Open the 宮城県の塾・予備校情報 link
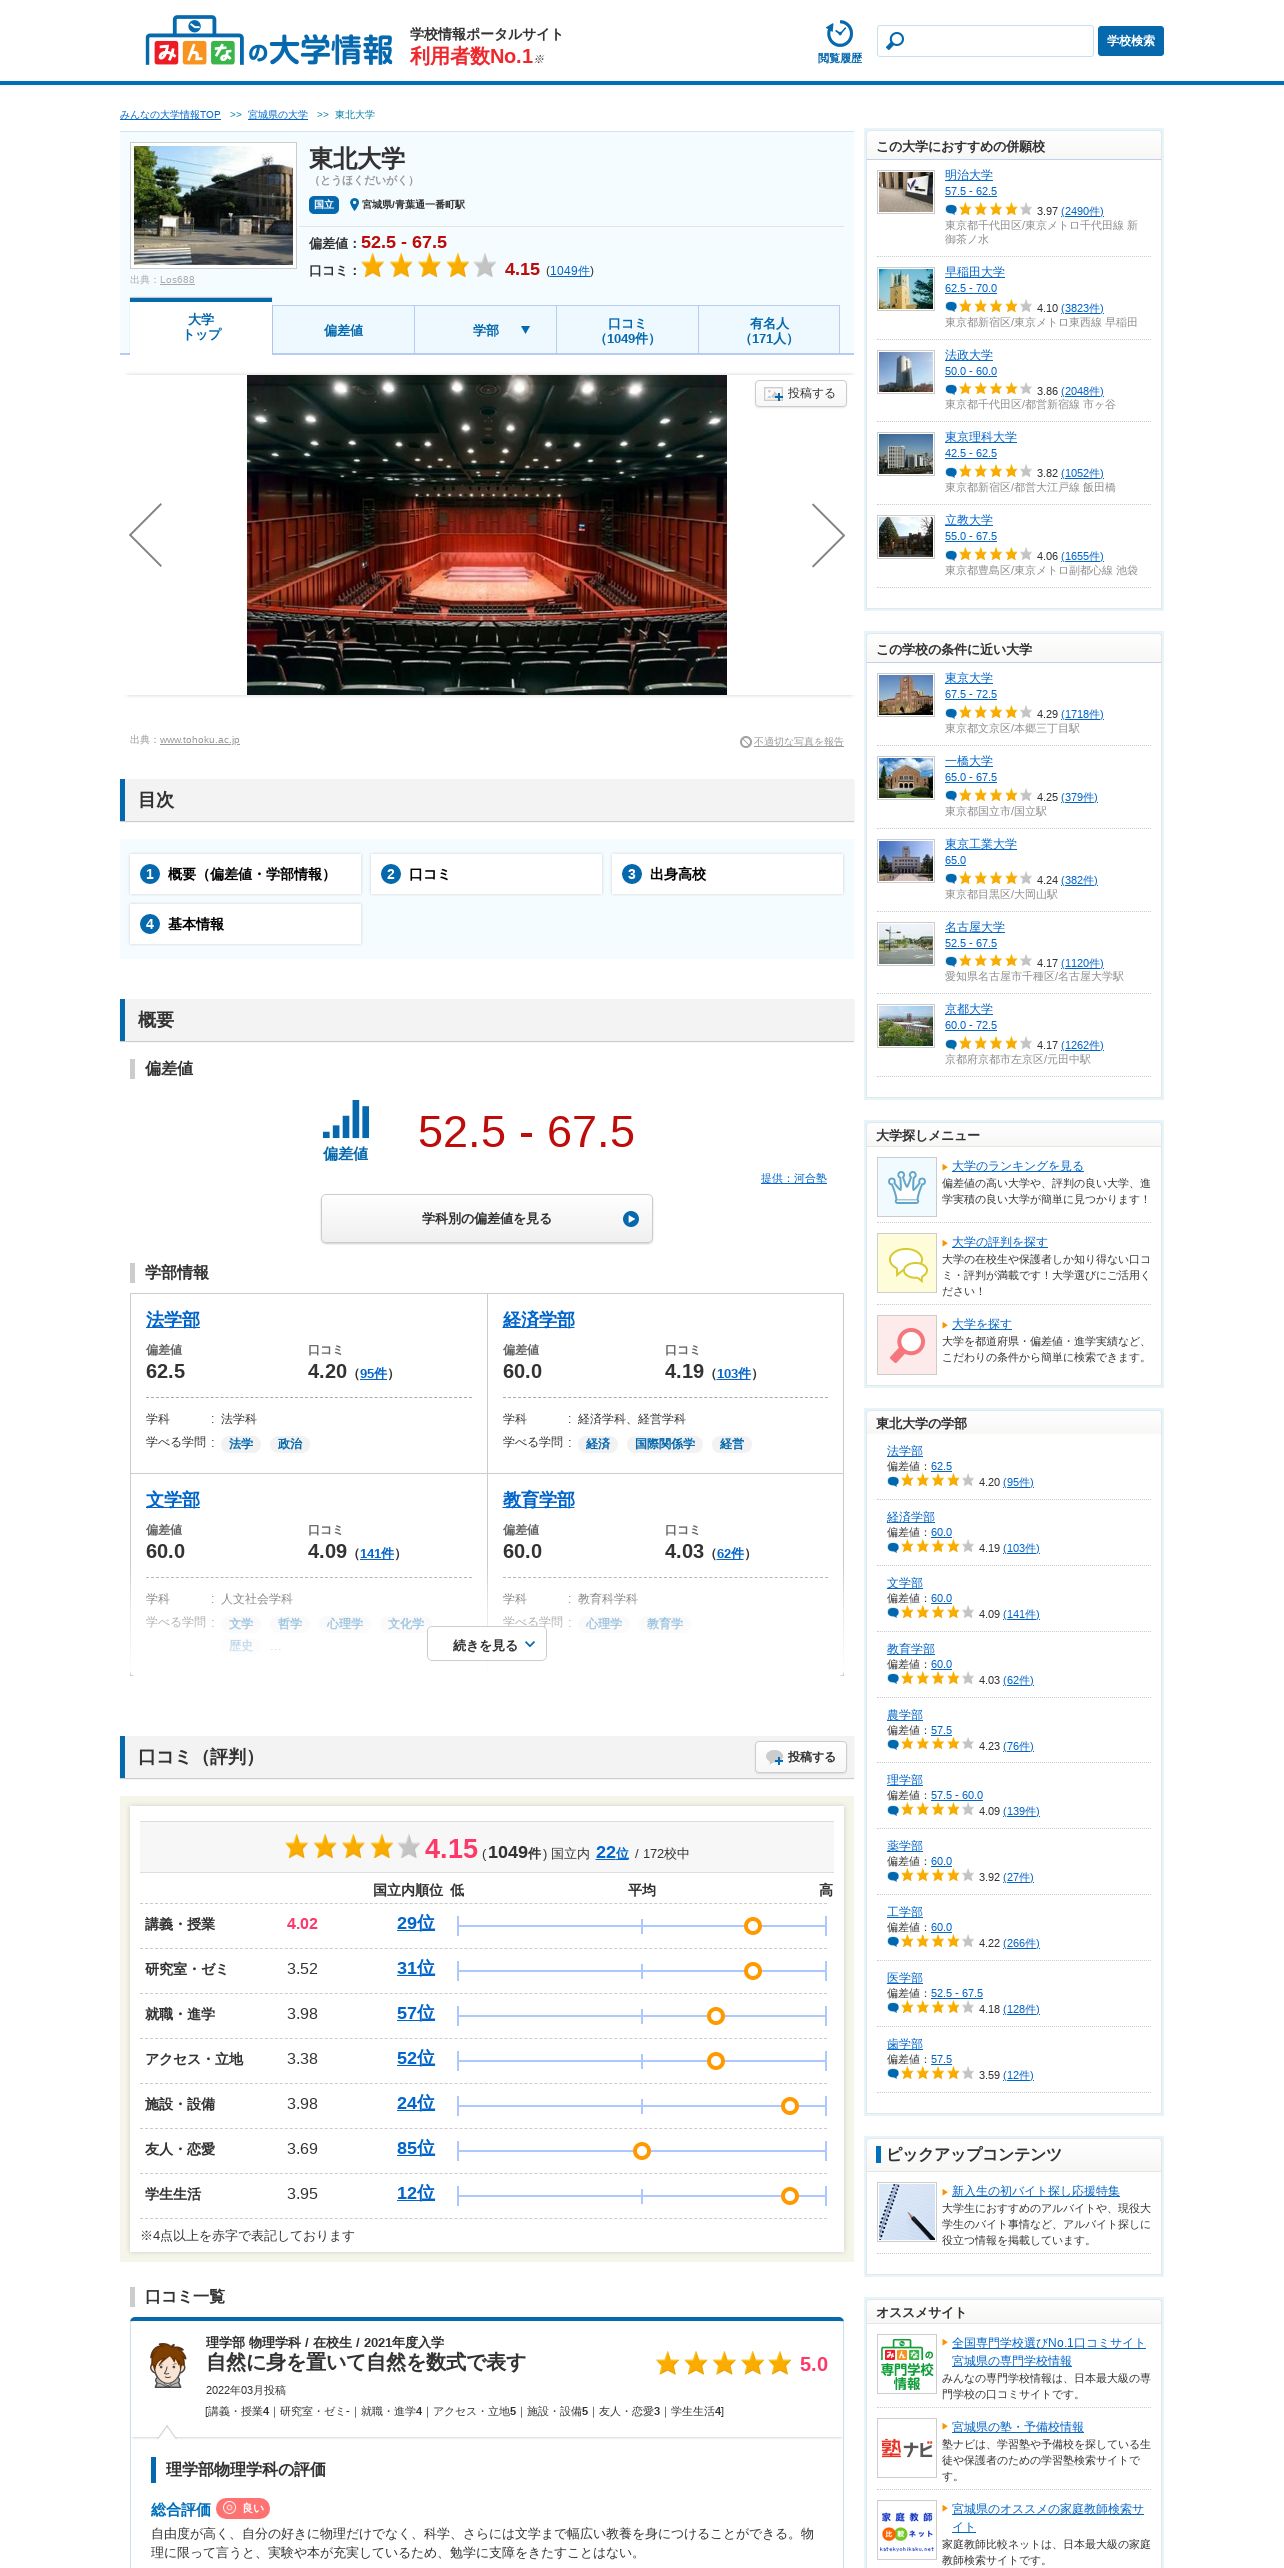The width and height of the screenshot is (1284, 2568). pyautogui.click(x=1017, y=2427)
